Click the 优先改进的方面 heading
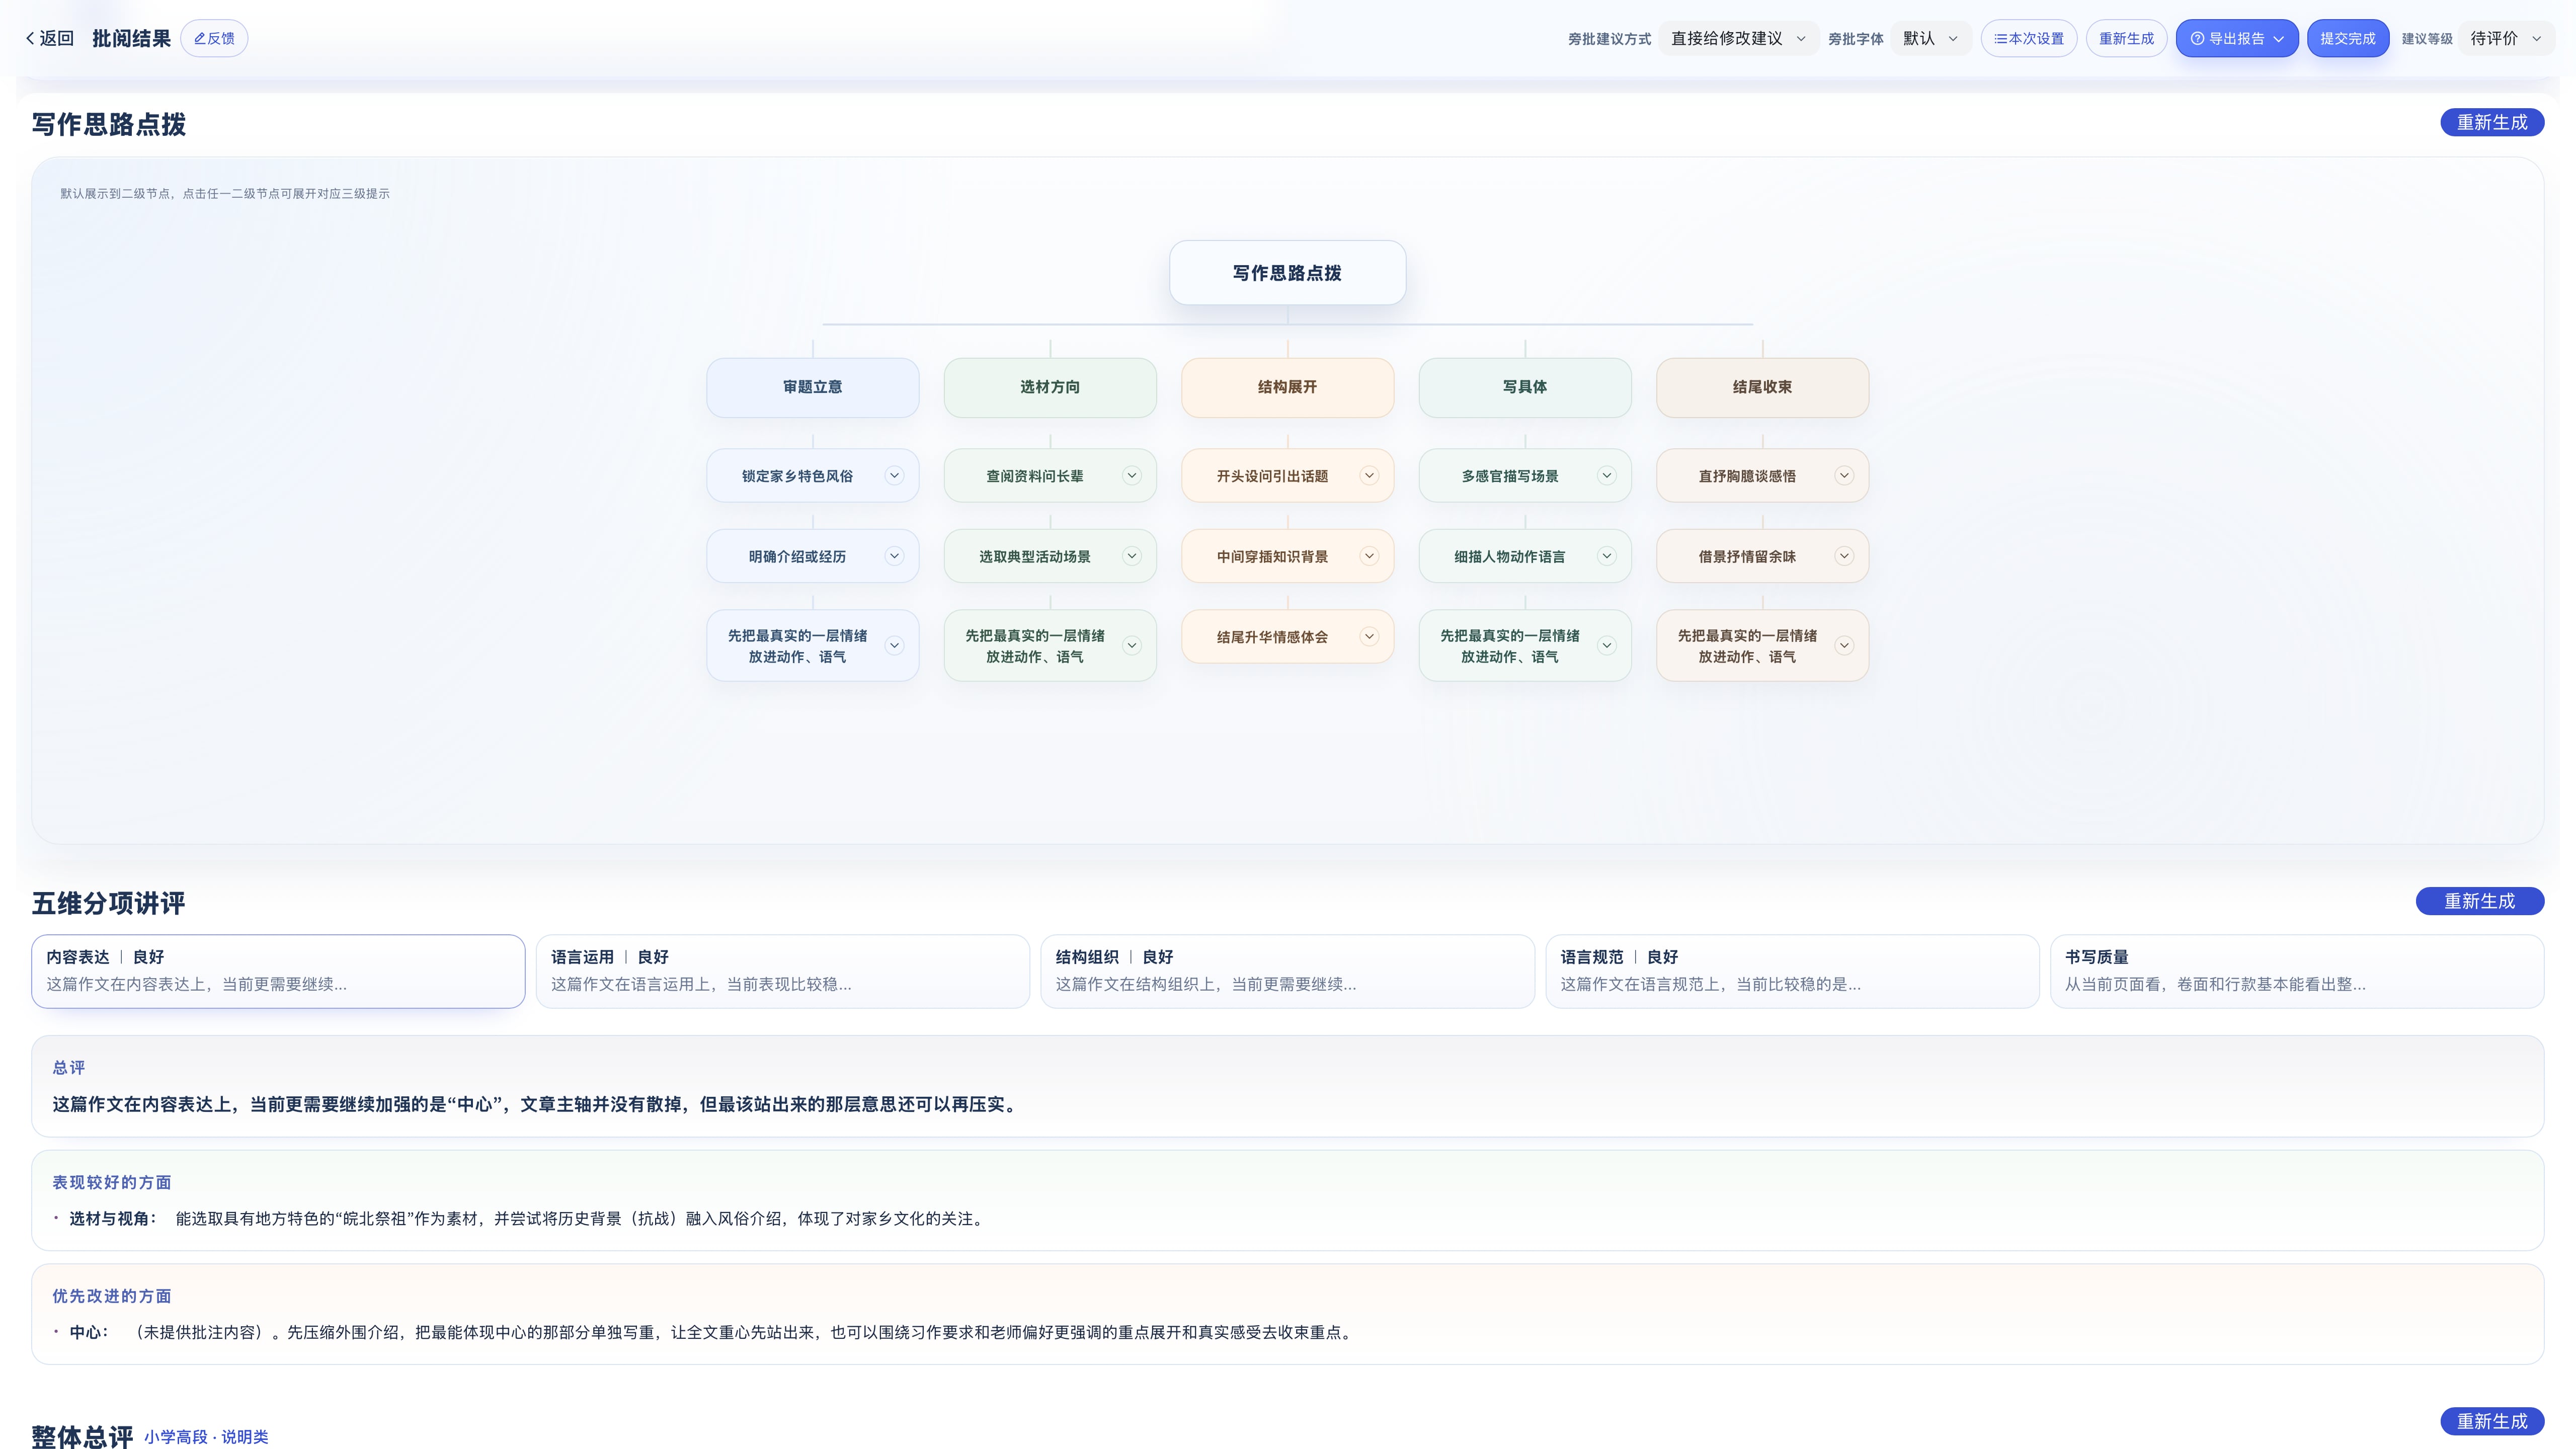 pyautogui.click(x=112, y=1296)
